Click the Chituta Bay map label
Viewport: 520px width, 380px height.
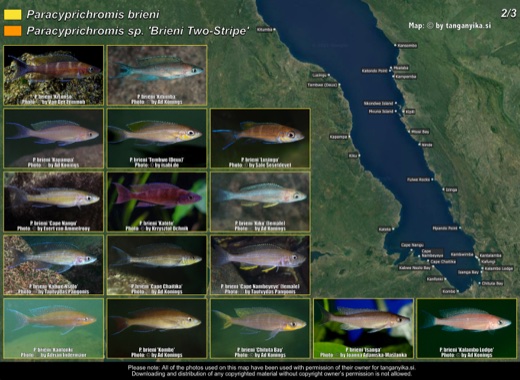click(492, 283)
